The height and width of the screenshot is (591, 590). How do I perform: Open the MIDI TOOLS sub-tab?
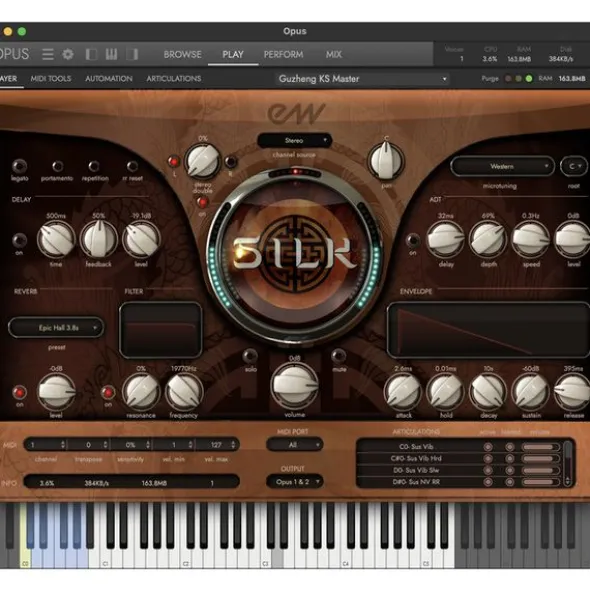tap(51, 78)
